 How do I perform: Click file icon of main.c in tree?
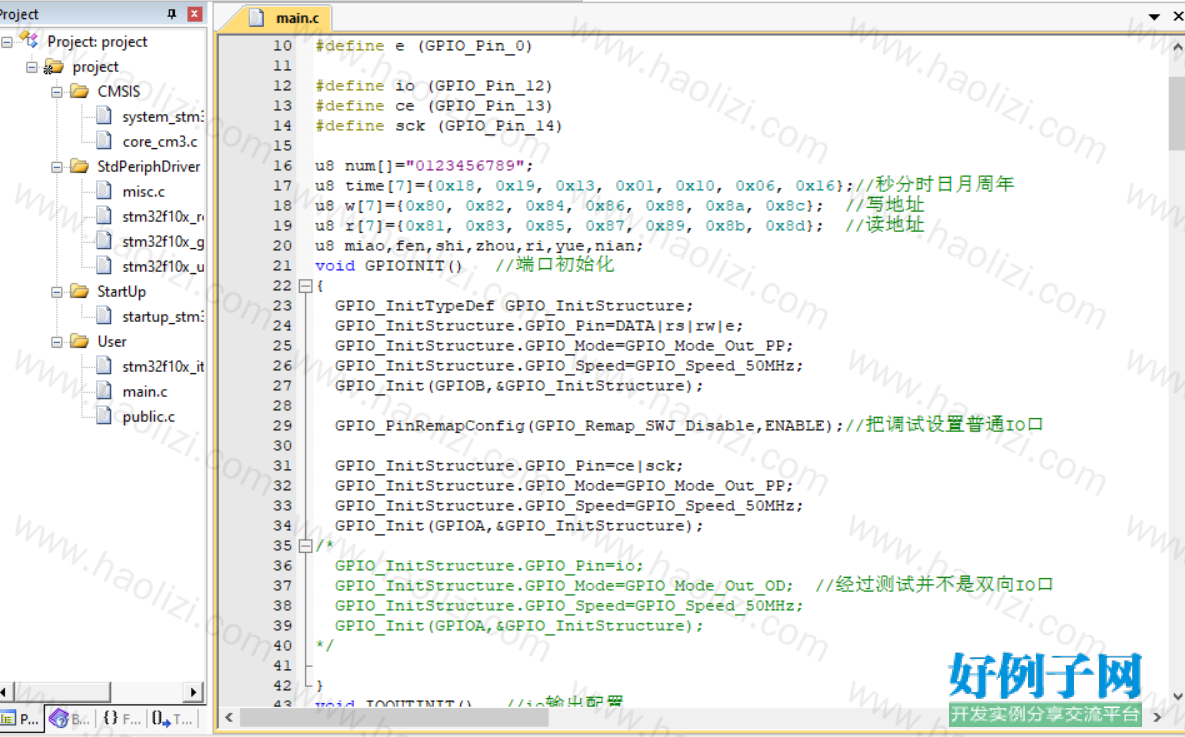point(104,392)
